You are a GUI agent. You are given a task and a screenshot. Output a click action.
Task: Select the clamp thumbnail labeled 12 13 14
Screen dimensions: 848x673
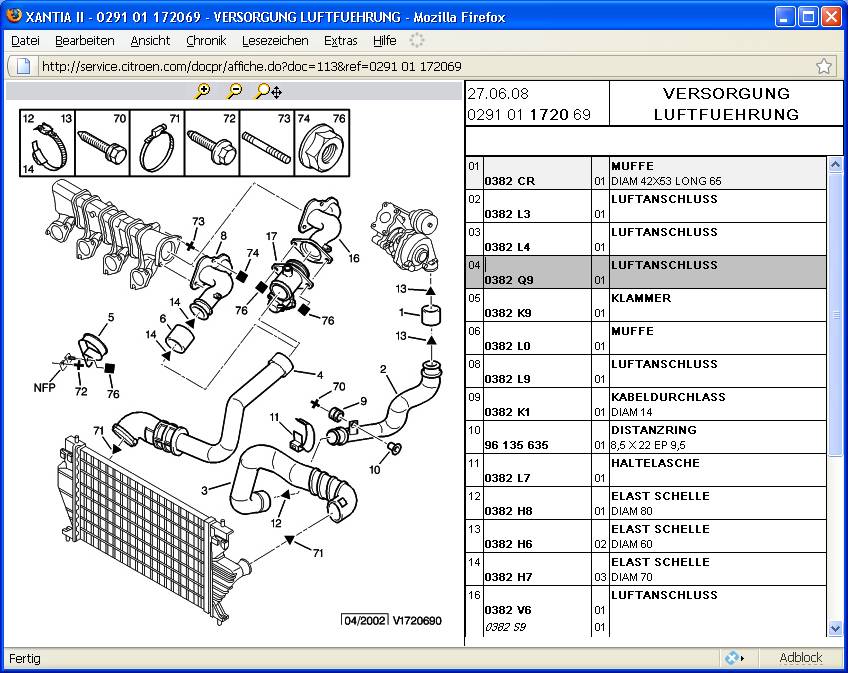[48, 143]
